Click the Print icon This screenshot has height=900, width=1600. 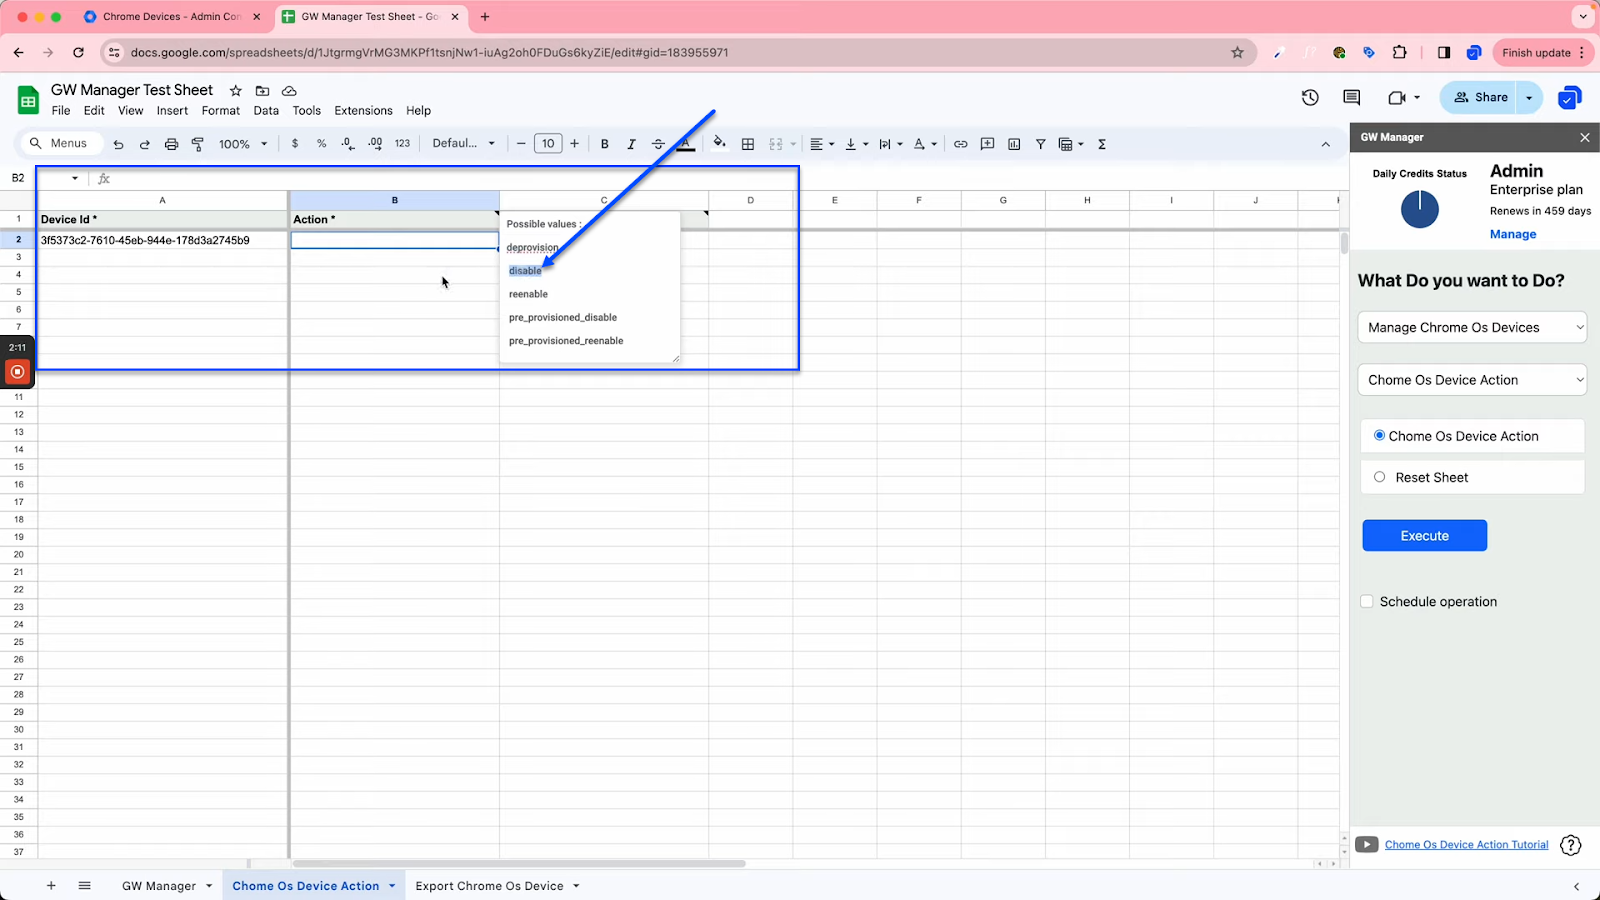pyautogui.click(x=171, y=144)
